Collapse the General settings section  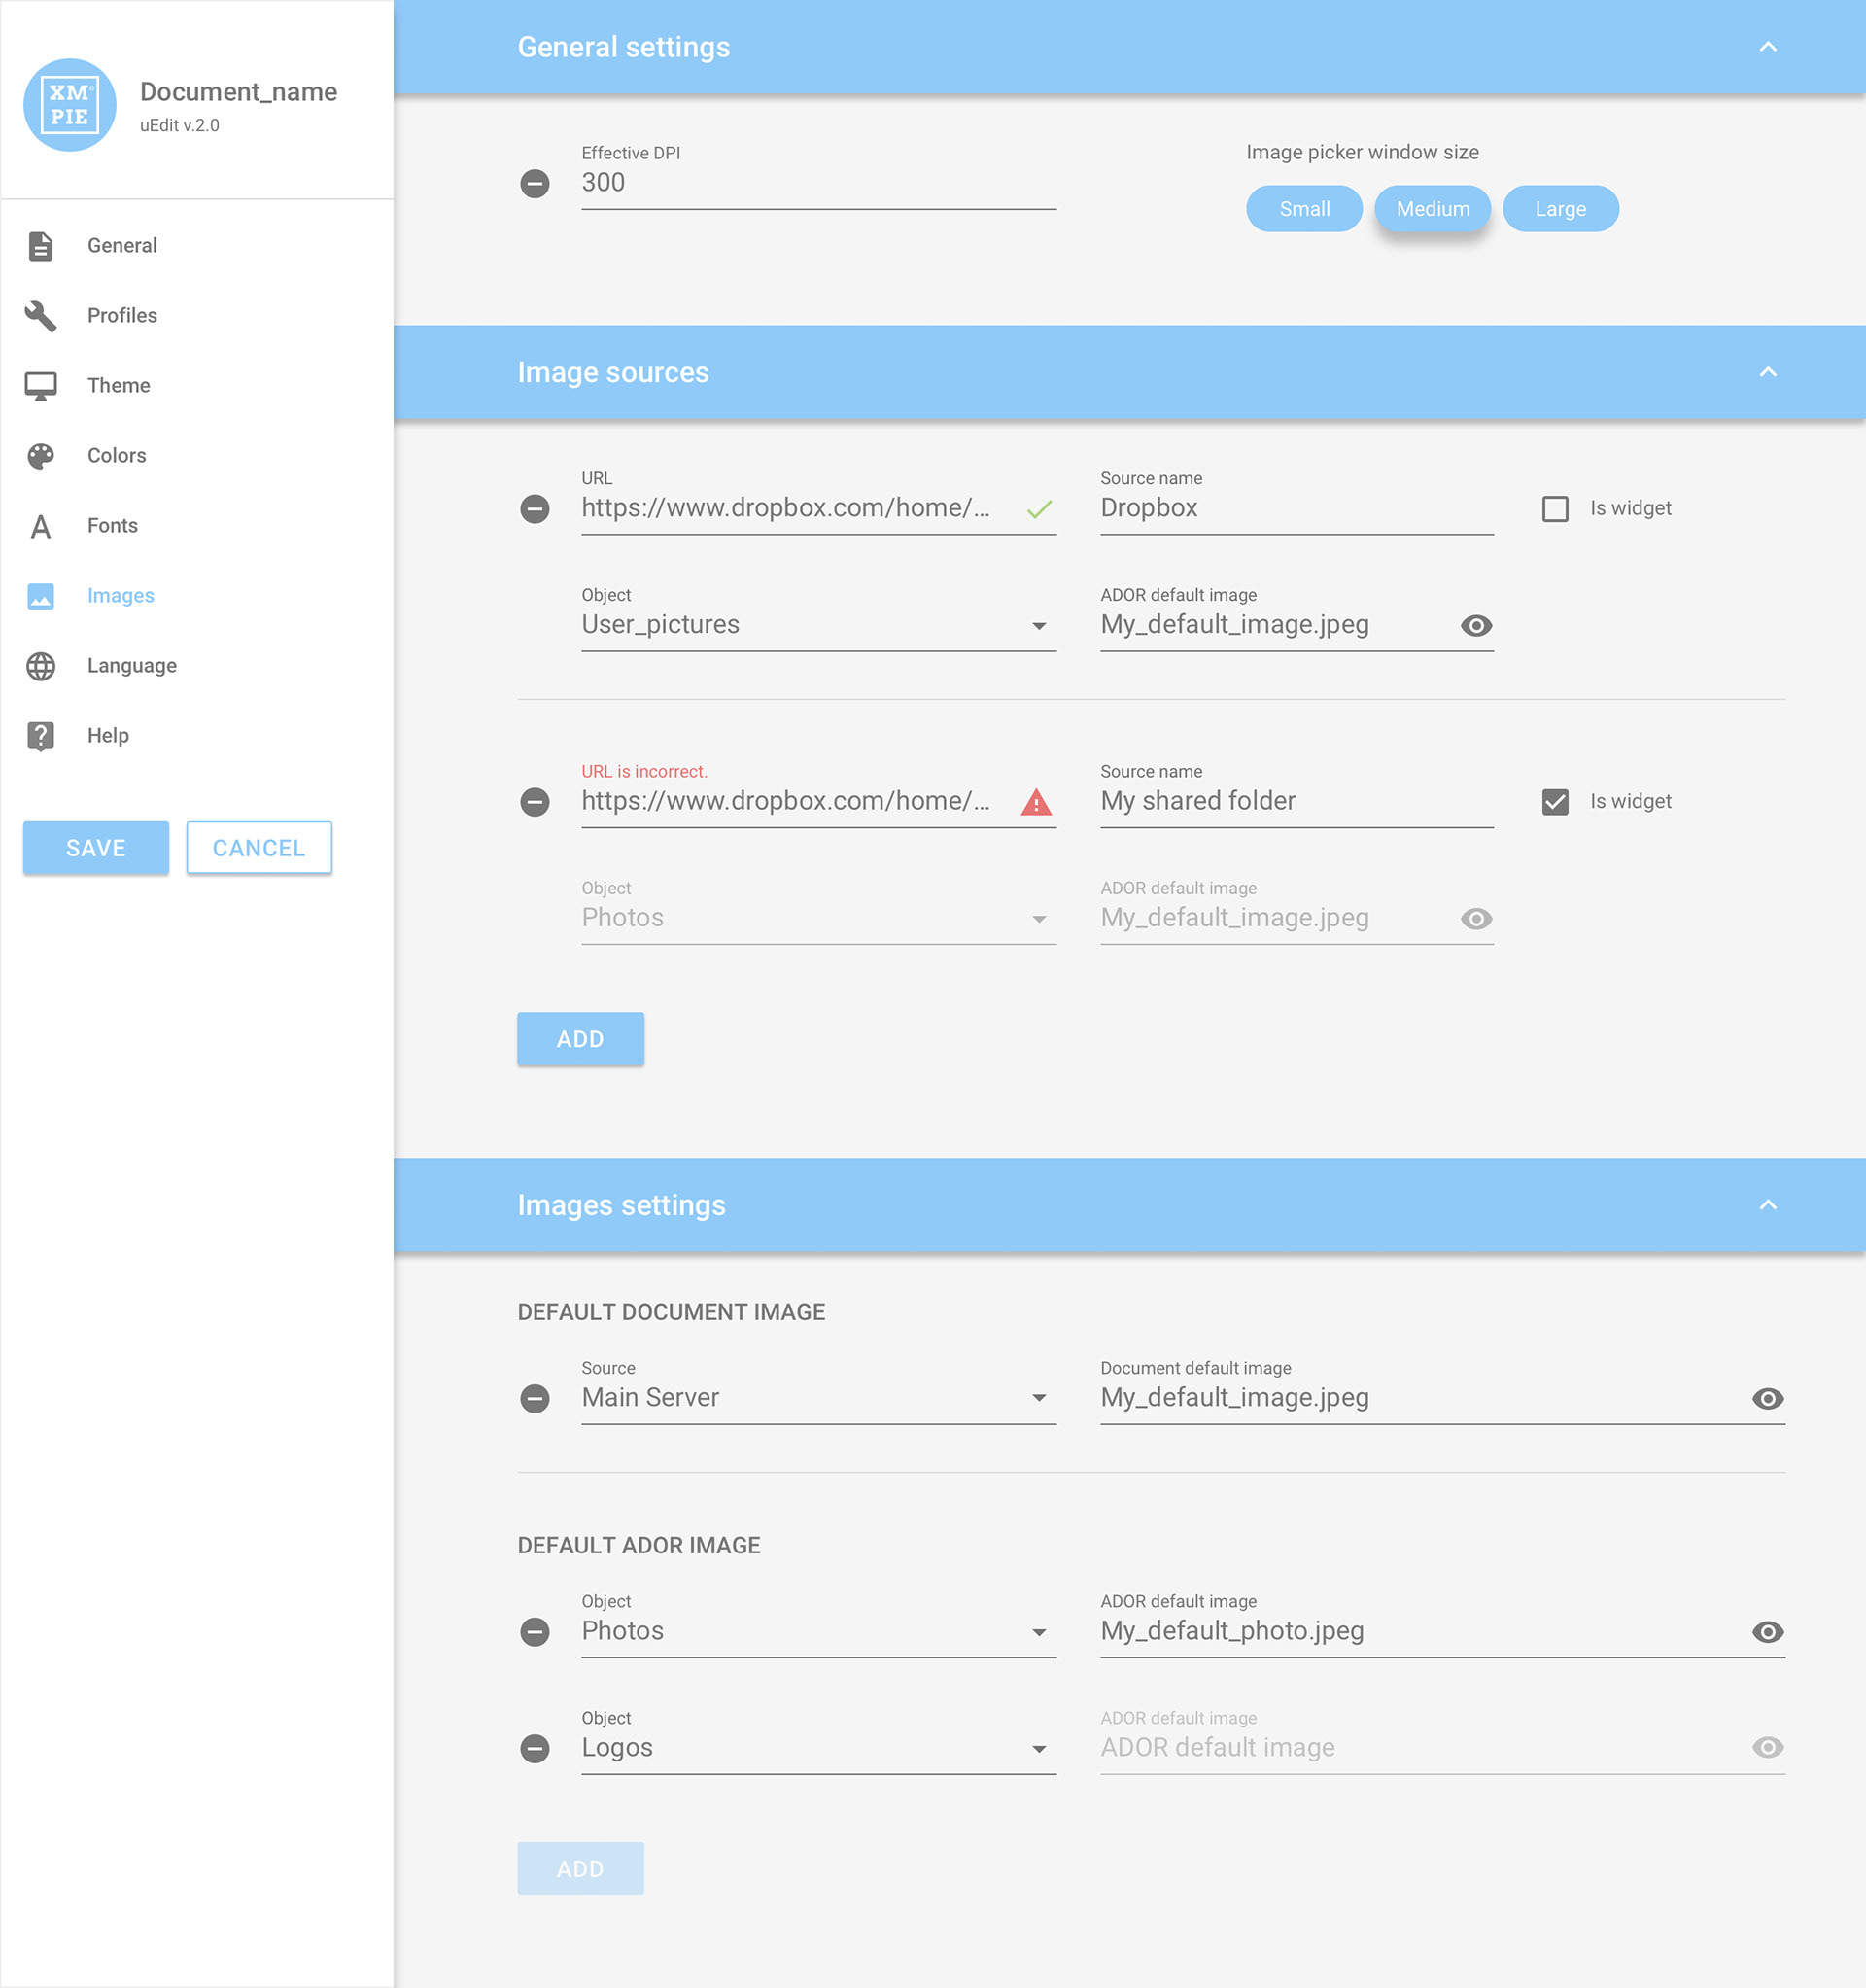pos(1768,47)
